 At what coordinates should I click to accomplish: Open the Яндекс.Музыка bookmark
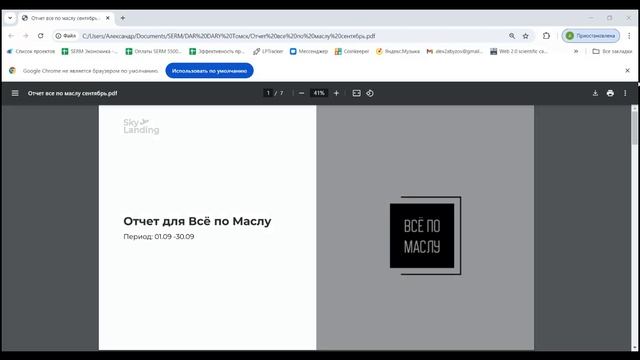pyautogui.click(x=398, y=51)
